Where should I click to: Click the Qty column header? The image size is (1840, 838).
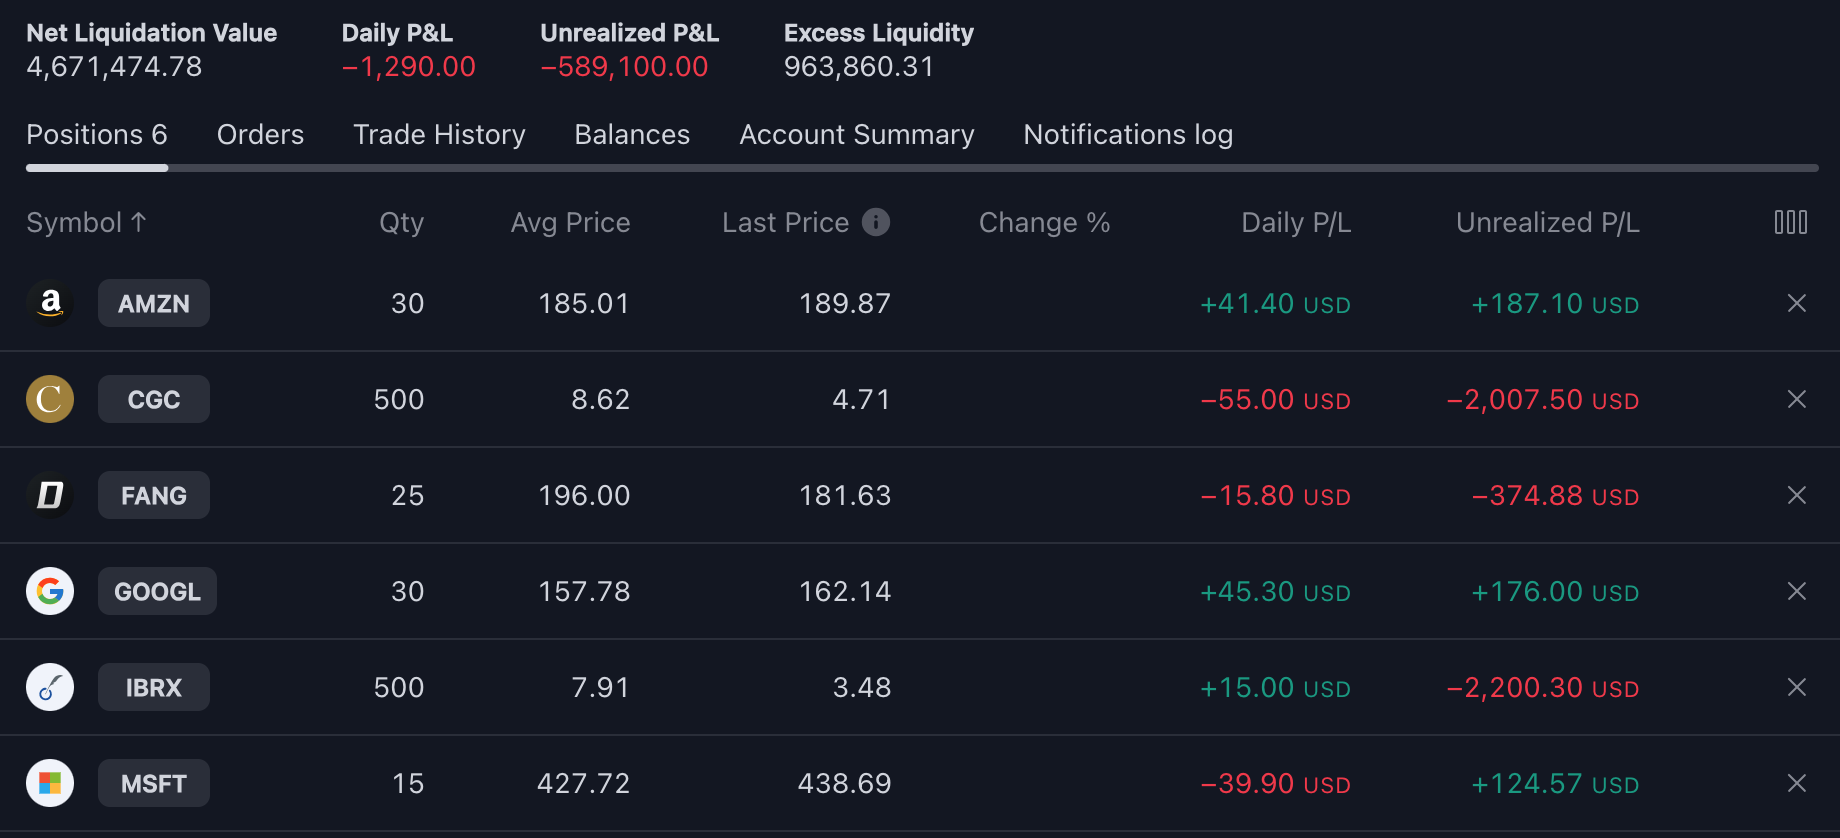coord(401,222)
